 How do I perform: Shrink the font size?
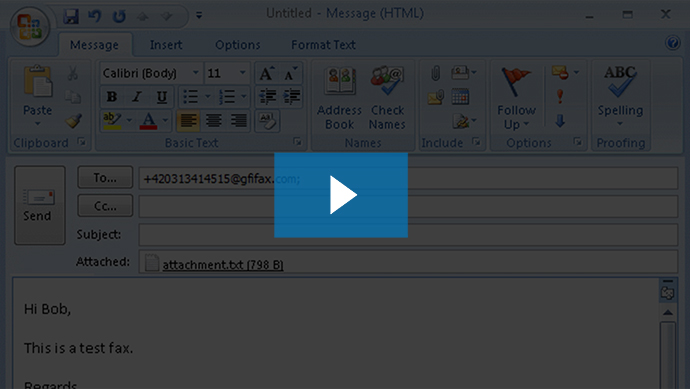290,73
